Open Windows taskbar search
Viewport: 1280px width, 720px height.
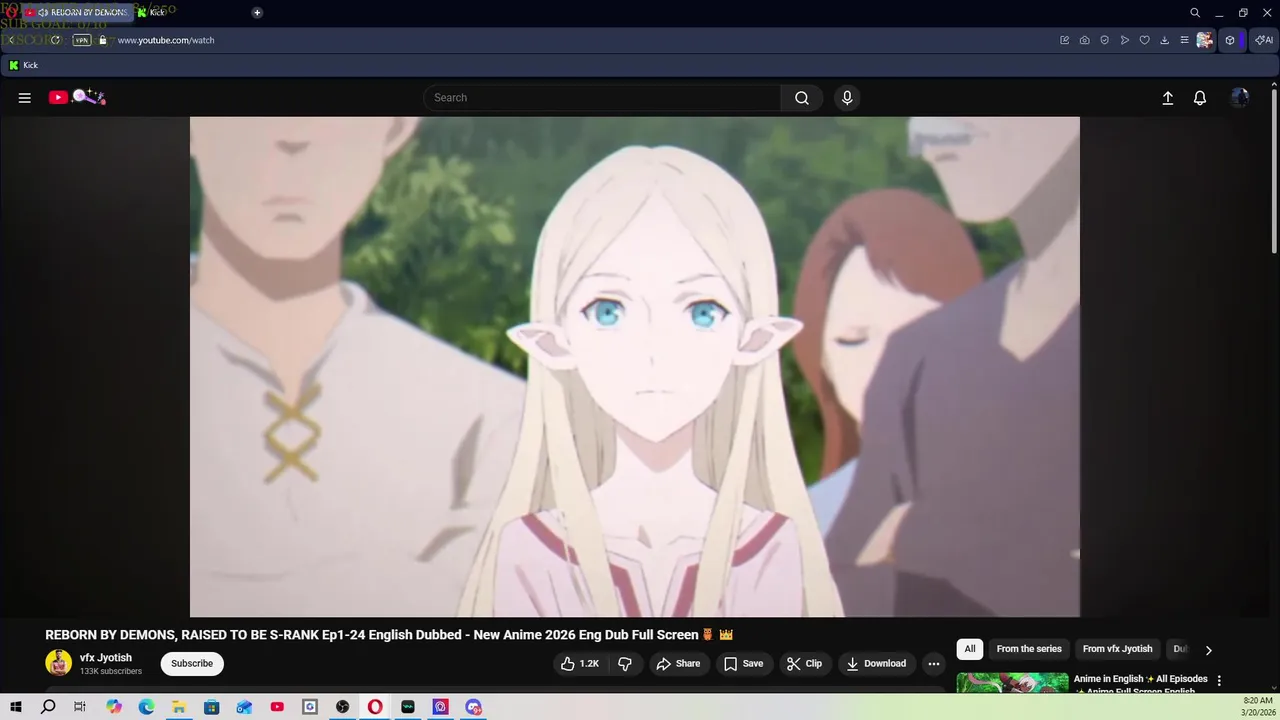point(48,707)
